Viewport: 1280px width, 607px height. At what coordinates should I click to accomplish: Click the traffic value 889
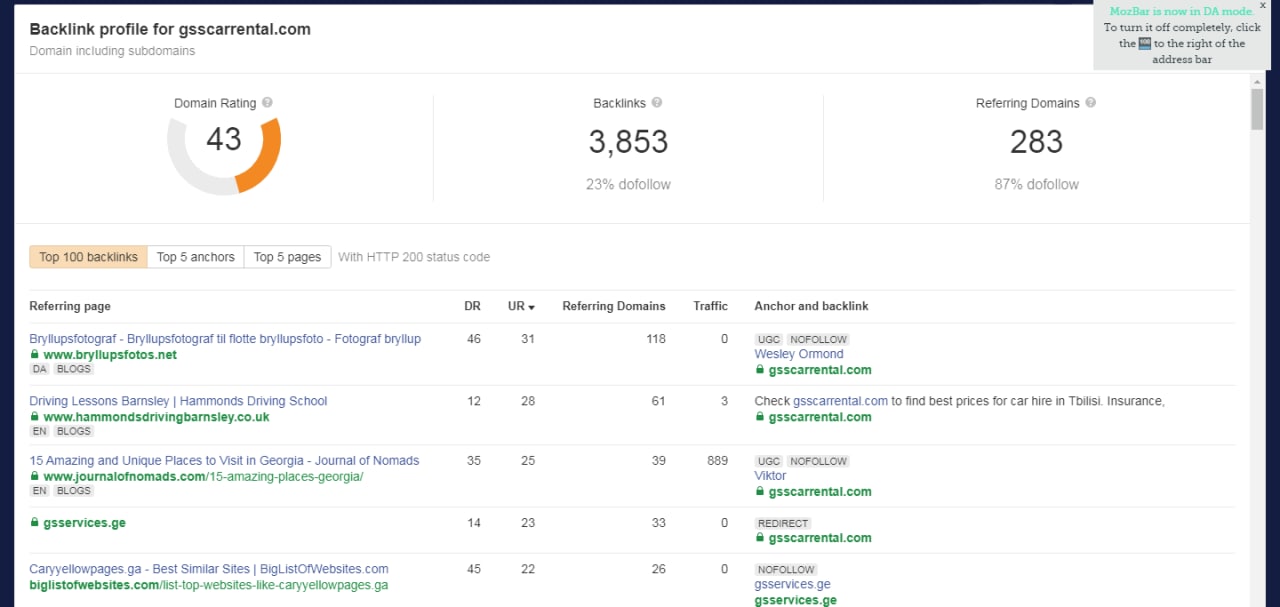(717, 461)
